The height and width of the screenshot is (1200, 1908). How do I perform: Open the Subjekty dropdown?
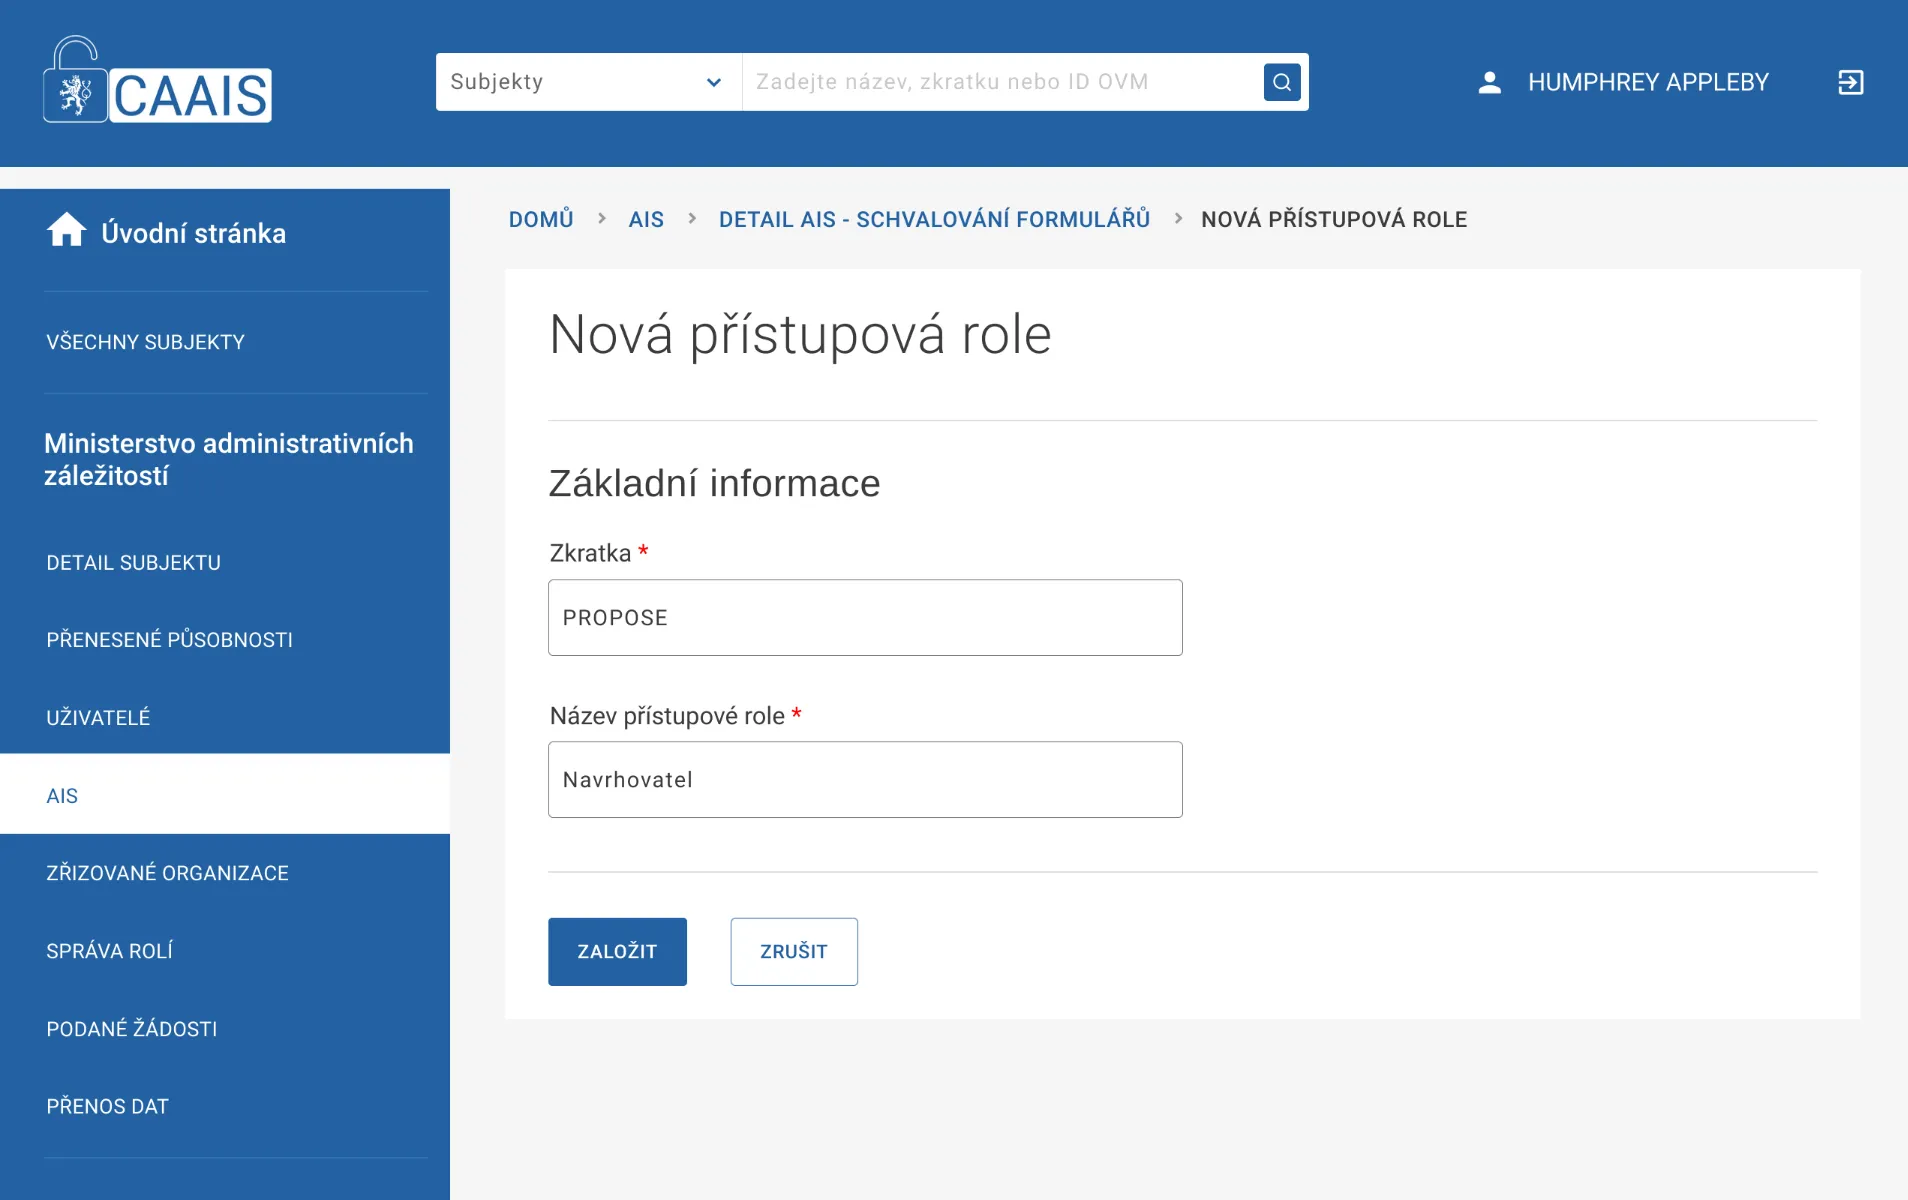588,82
